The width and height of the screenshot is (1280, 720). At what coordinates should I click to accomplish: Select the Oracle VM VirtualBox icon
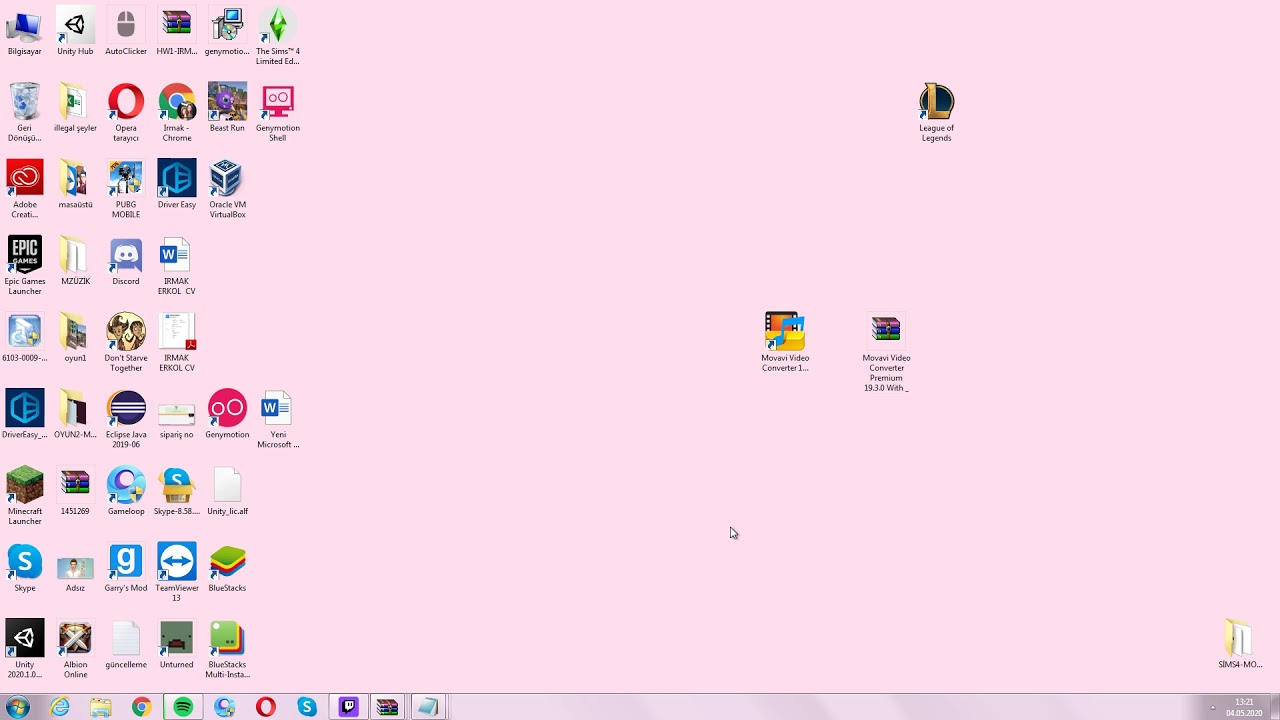227,190
